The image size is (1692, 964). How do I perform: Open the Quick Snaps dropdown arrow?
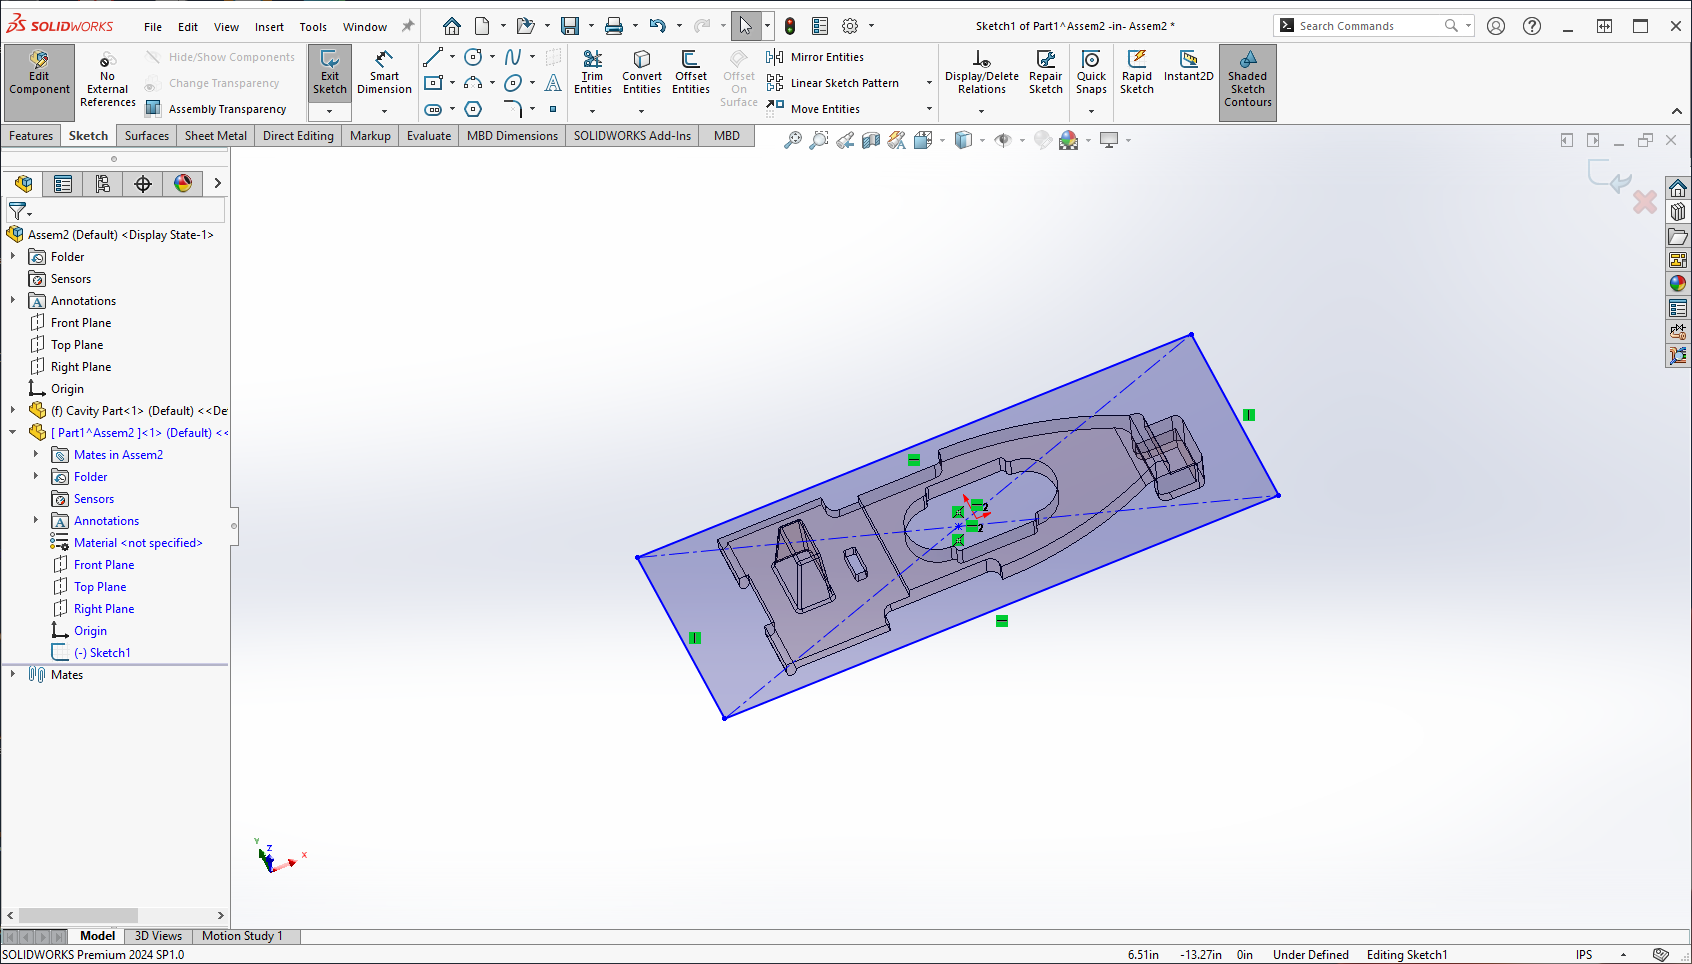click(x=1091, y=111)
